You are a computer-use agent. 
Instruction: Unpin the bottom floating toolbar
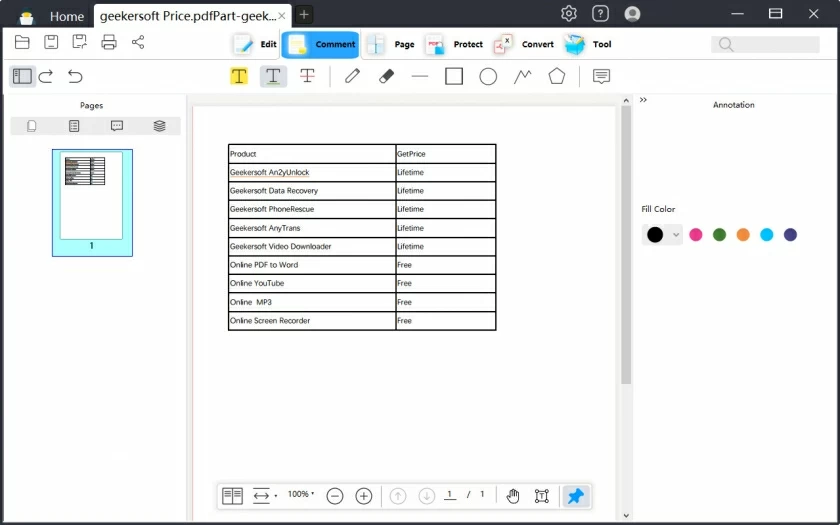(575, 496)
